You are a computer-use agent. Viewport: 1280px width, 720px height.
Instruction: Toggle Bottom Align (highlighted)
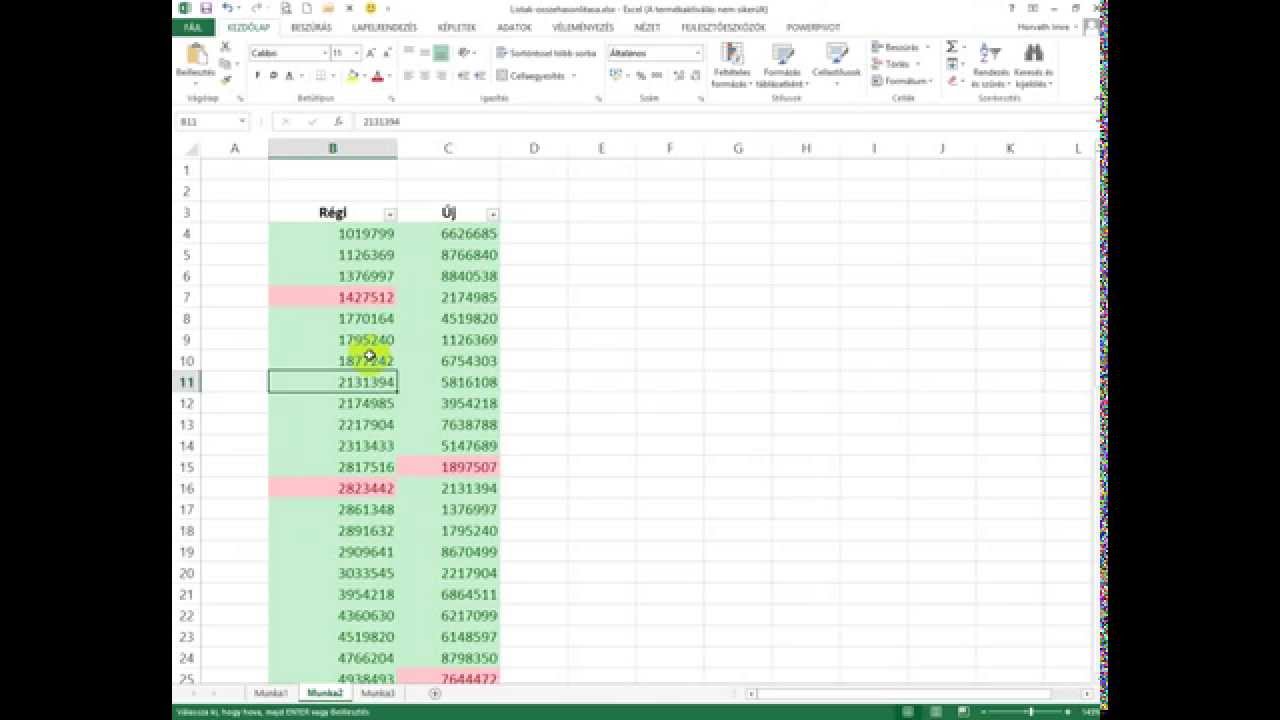tap(440, 53)
